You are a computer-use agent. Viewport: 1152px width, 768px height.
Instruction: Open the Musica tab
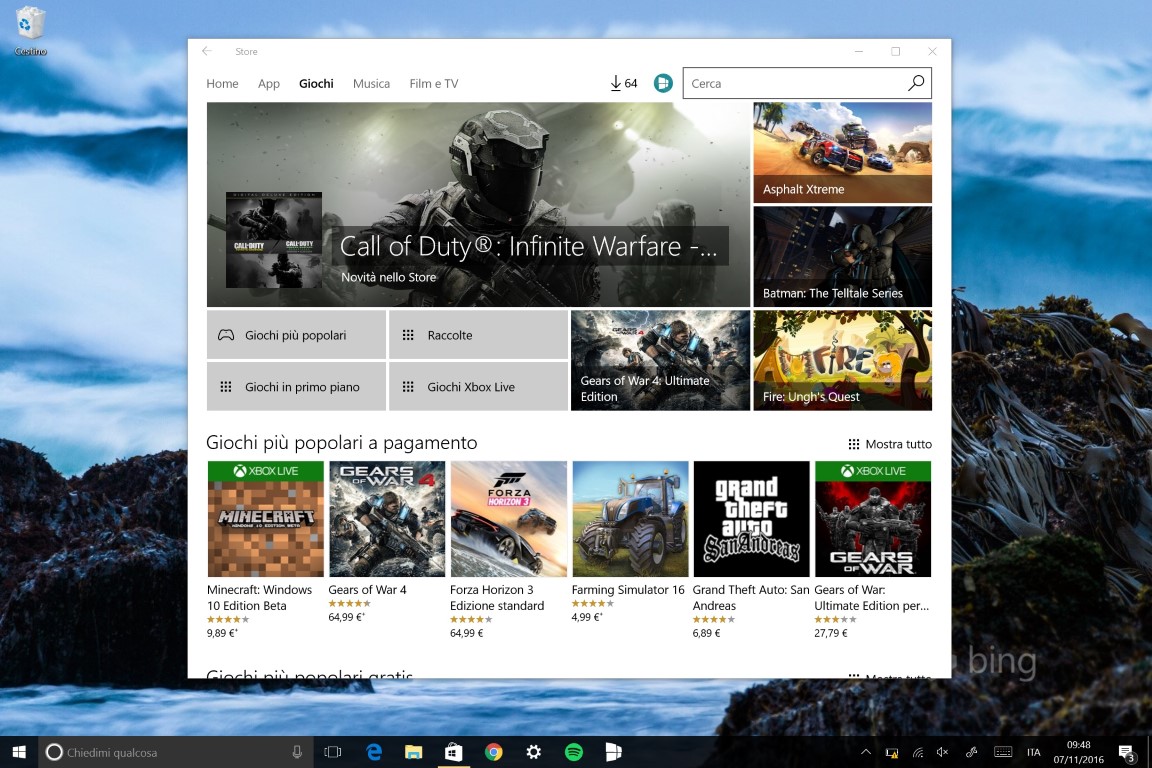pyautogui.click(x=371, y=84)
